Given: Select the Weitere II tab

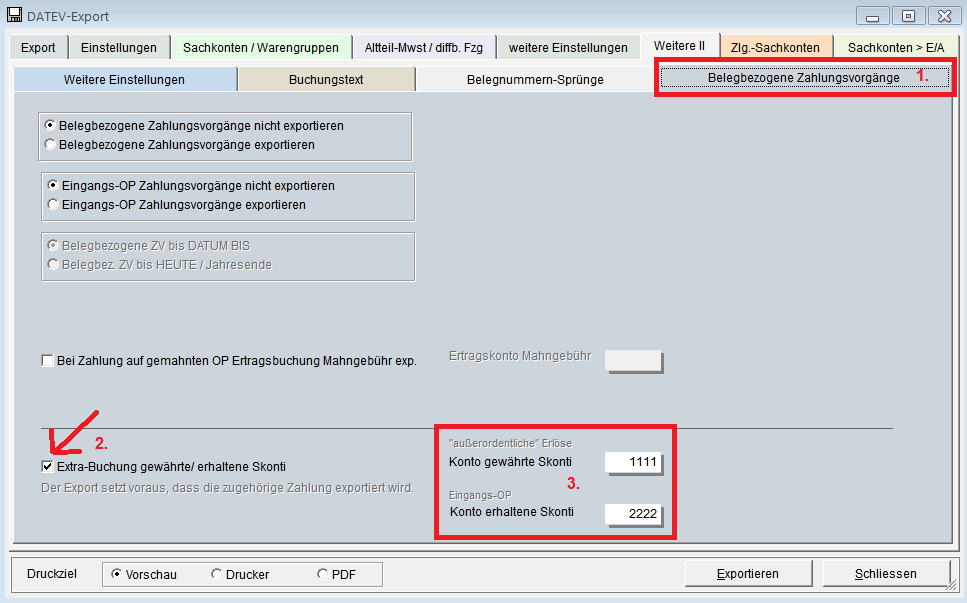Looking at the screenshot, I should coord(680,46).
